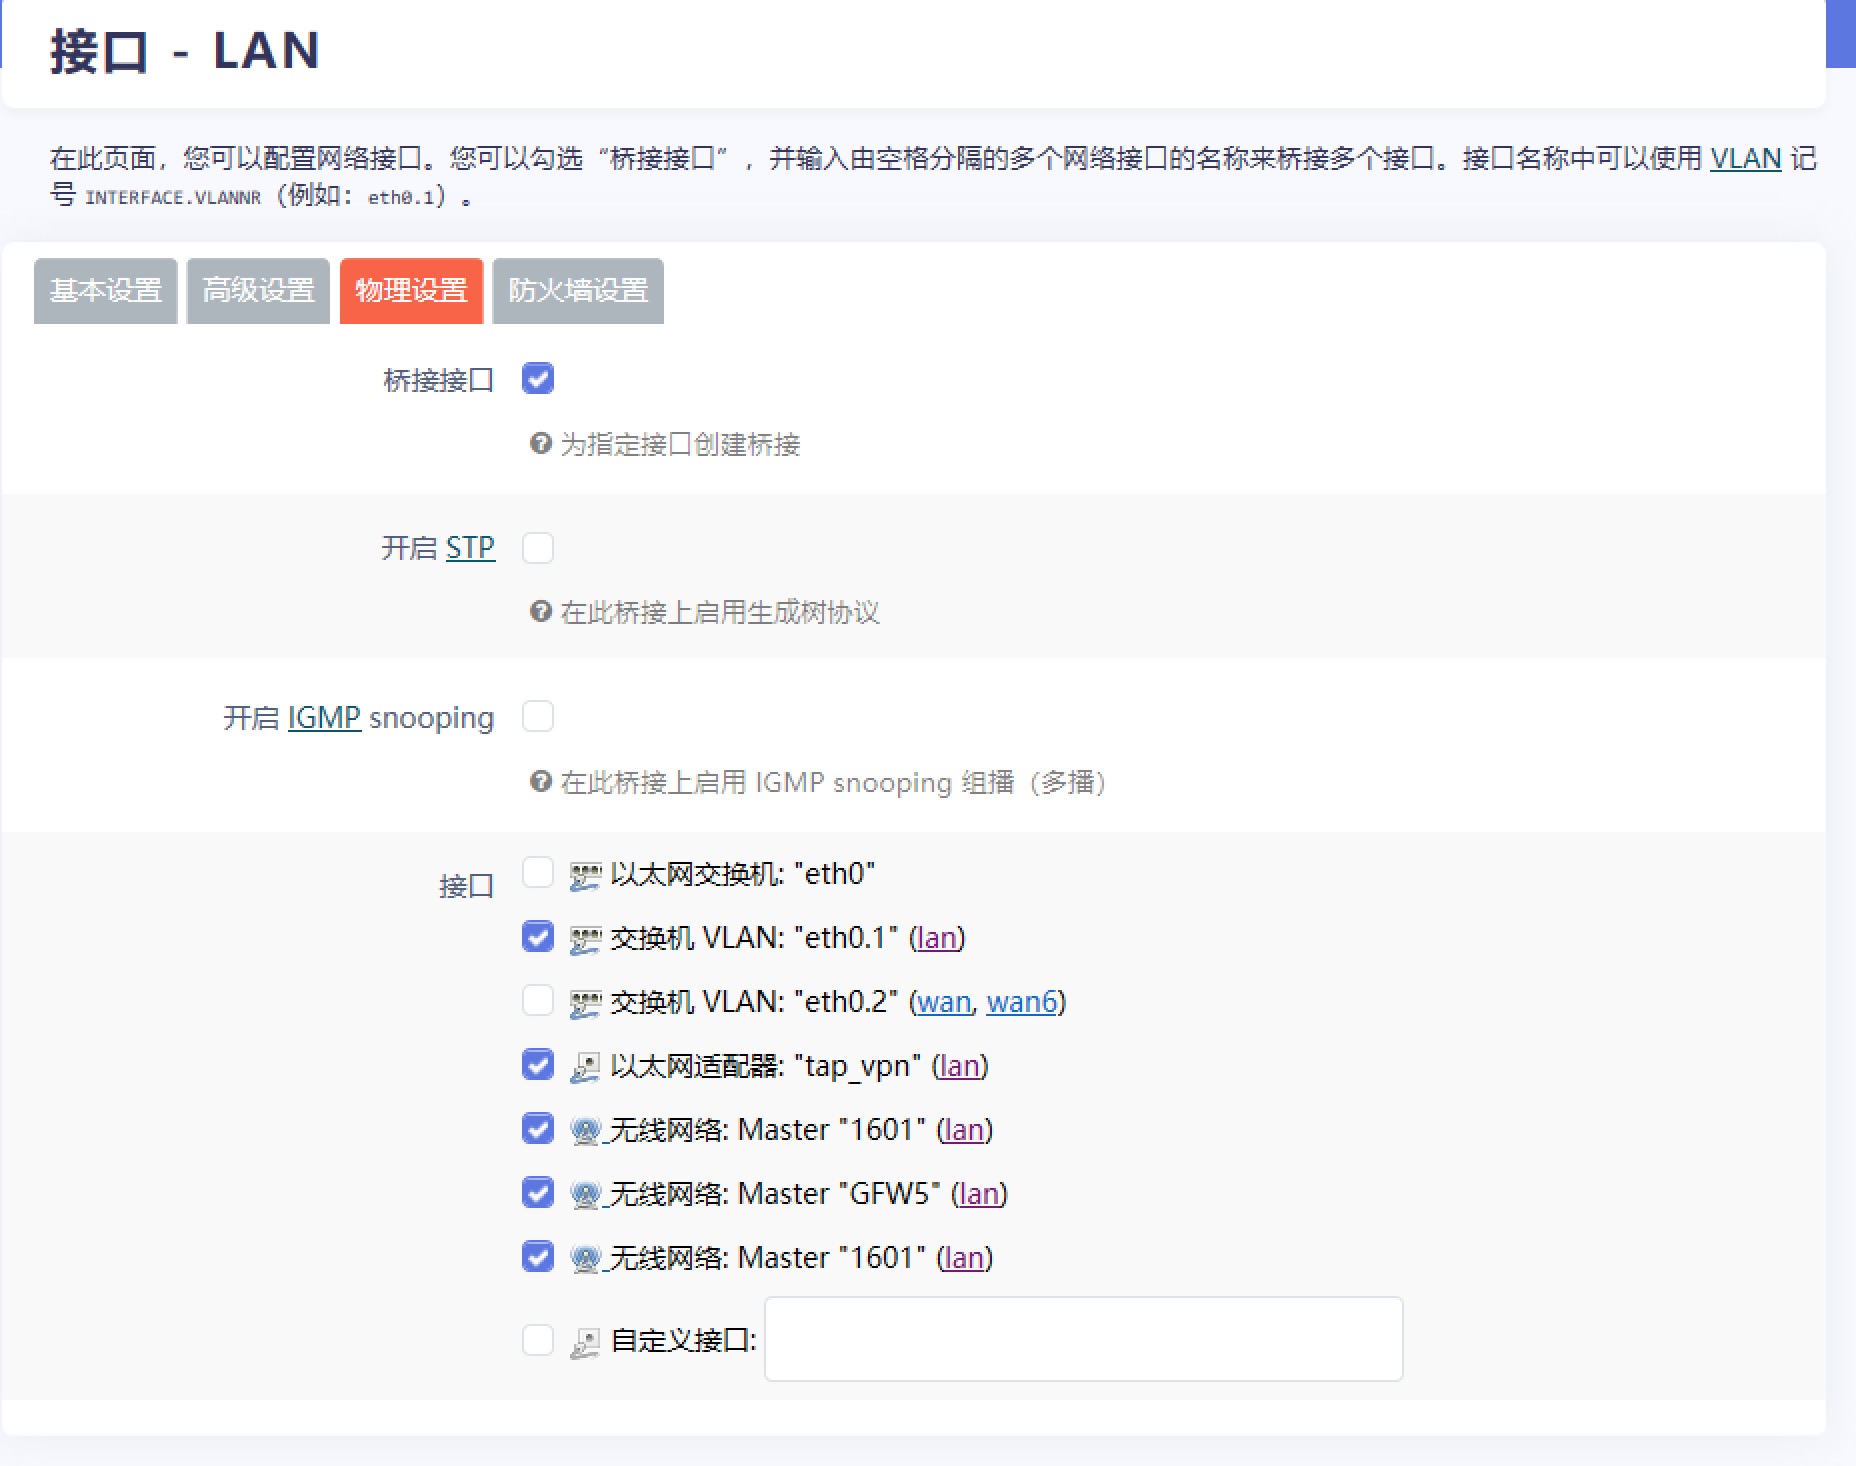Enable the 开启 STP checkbox
The image size is (1856, 1466).
tap(538, 548)
